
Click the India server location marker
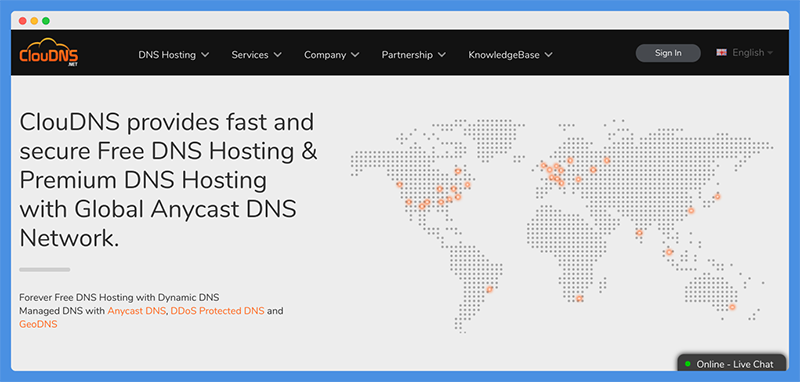tap(639, 233)
